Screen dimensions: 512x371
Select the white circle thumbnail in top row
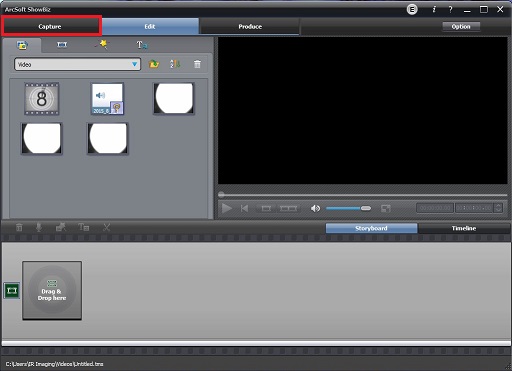click(174, 99)
